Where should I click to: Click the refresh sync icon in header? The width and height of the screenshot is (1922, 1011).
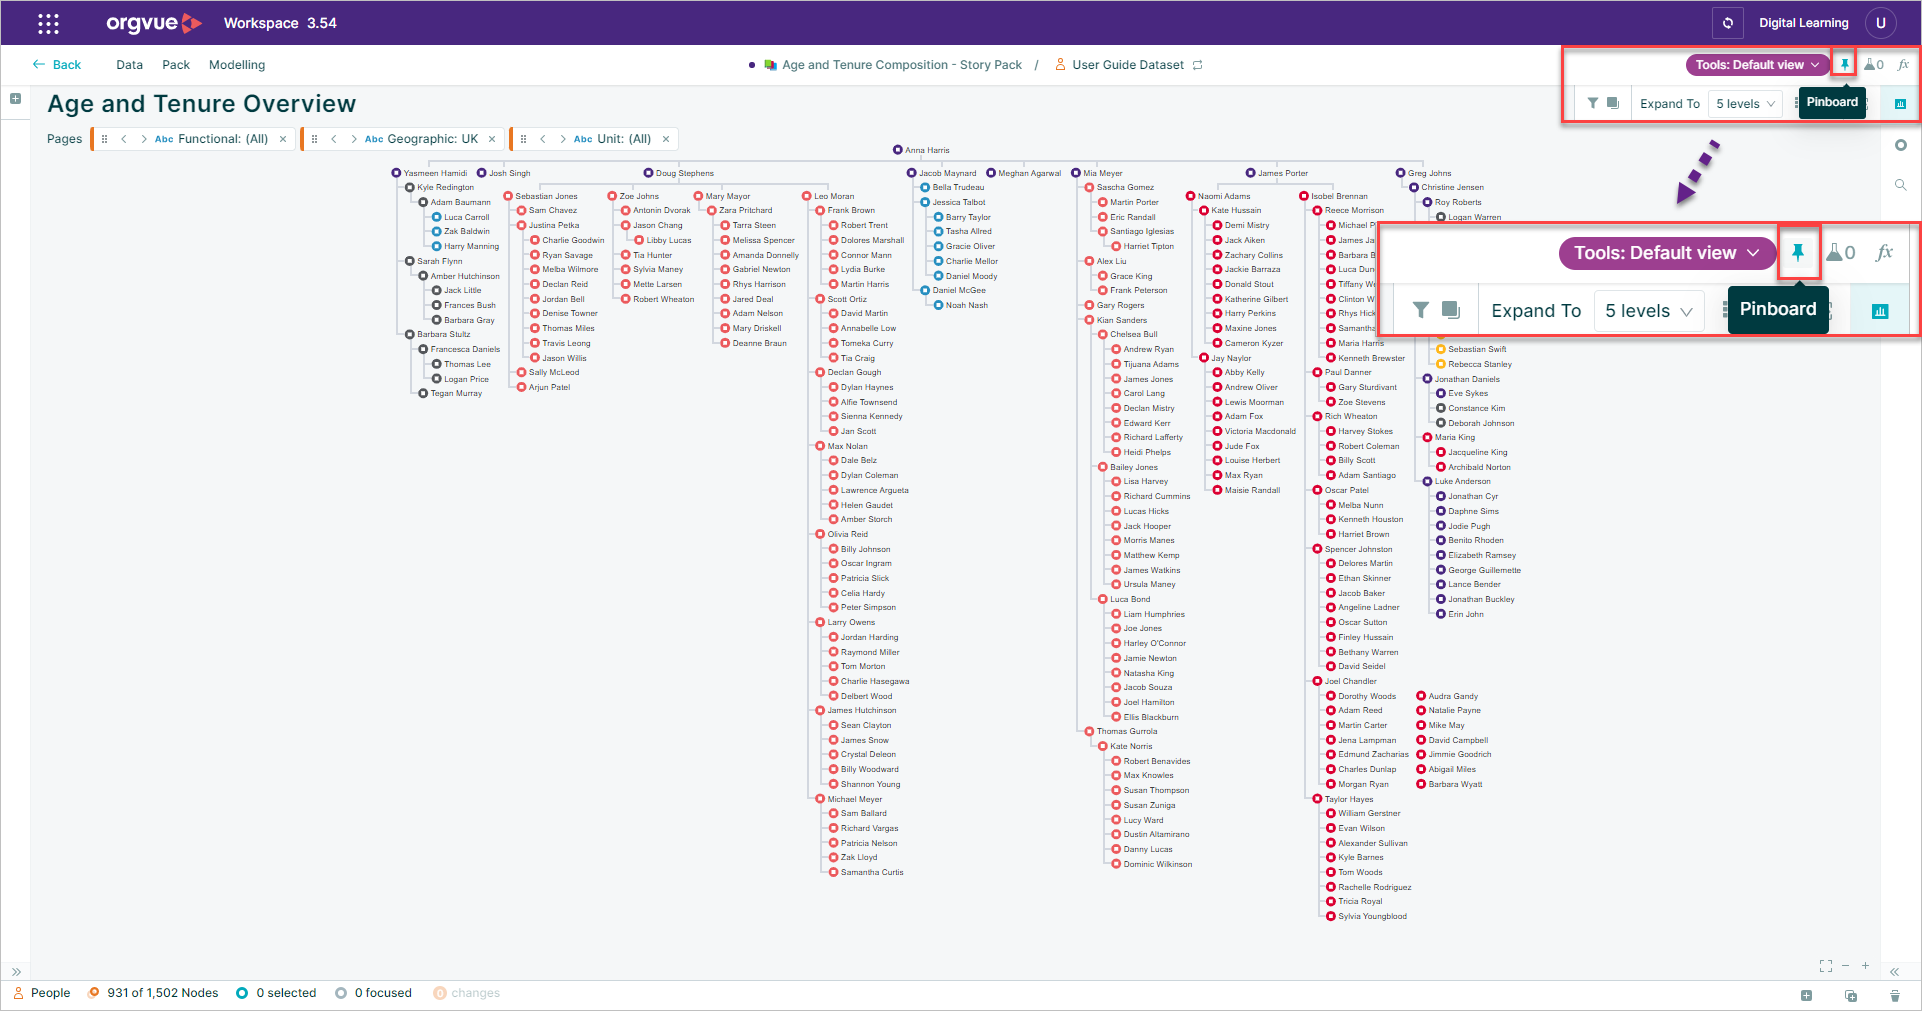pos(1727,23)
